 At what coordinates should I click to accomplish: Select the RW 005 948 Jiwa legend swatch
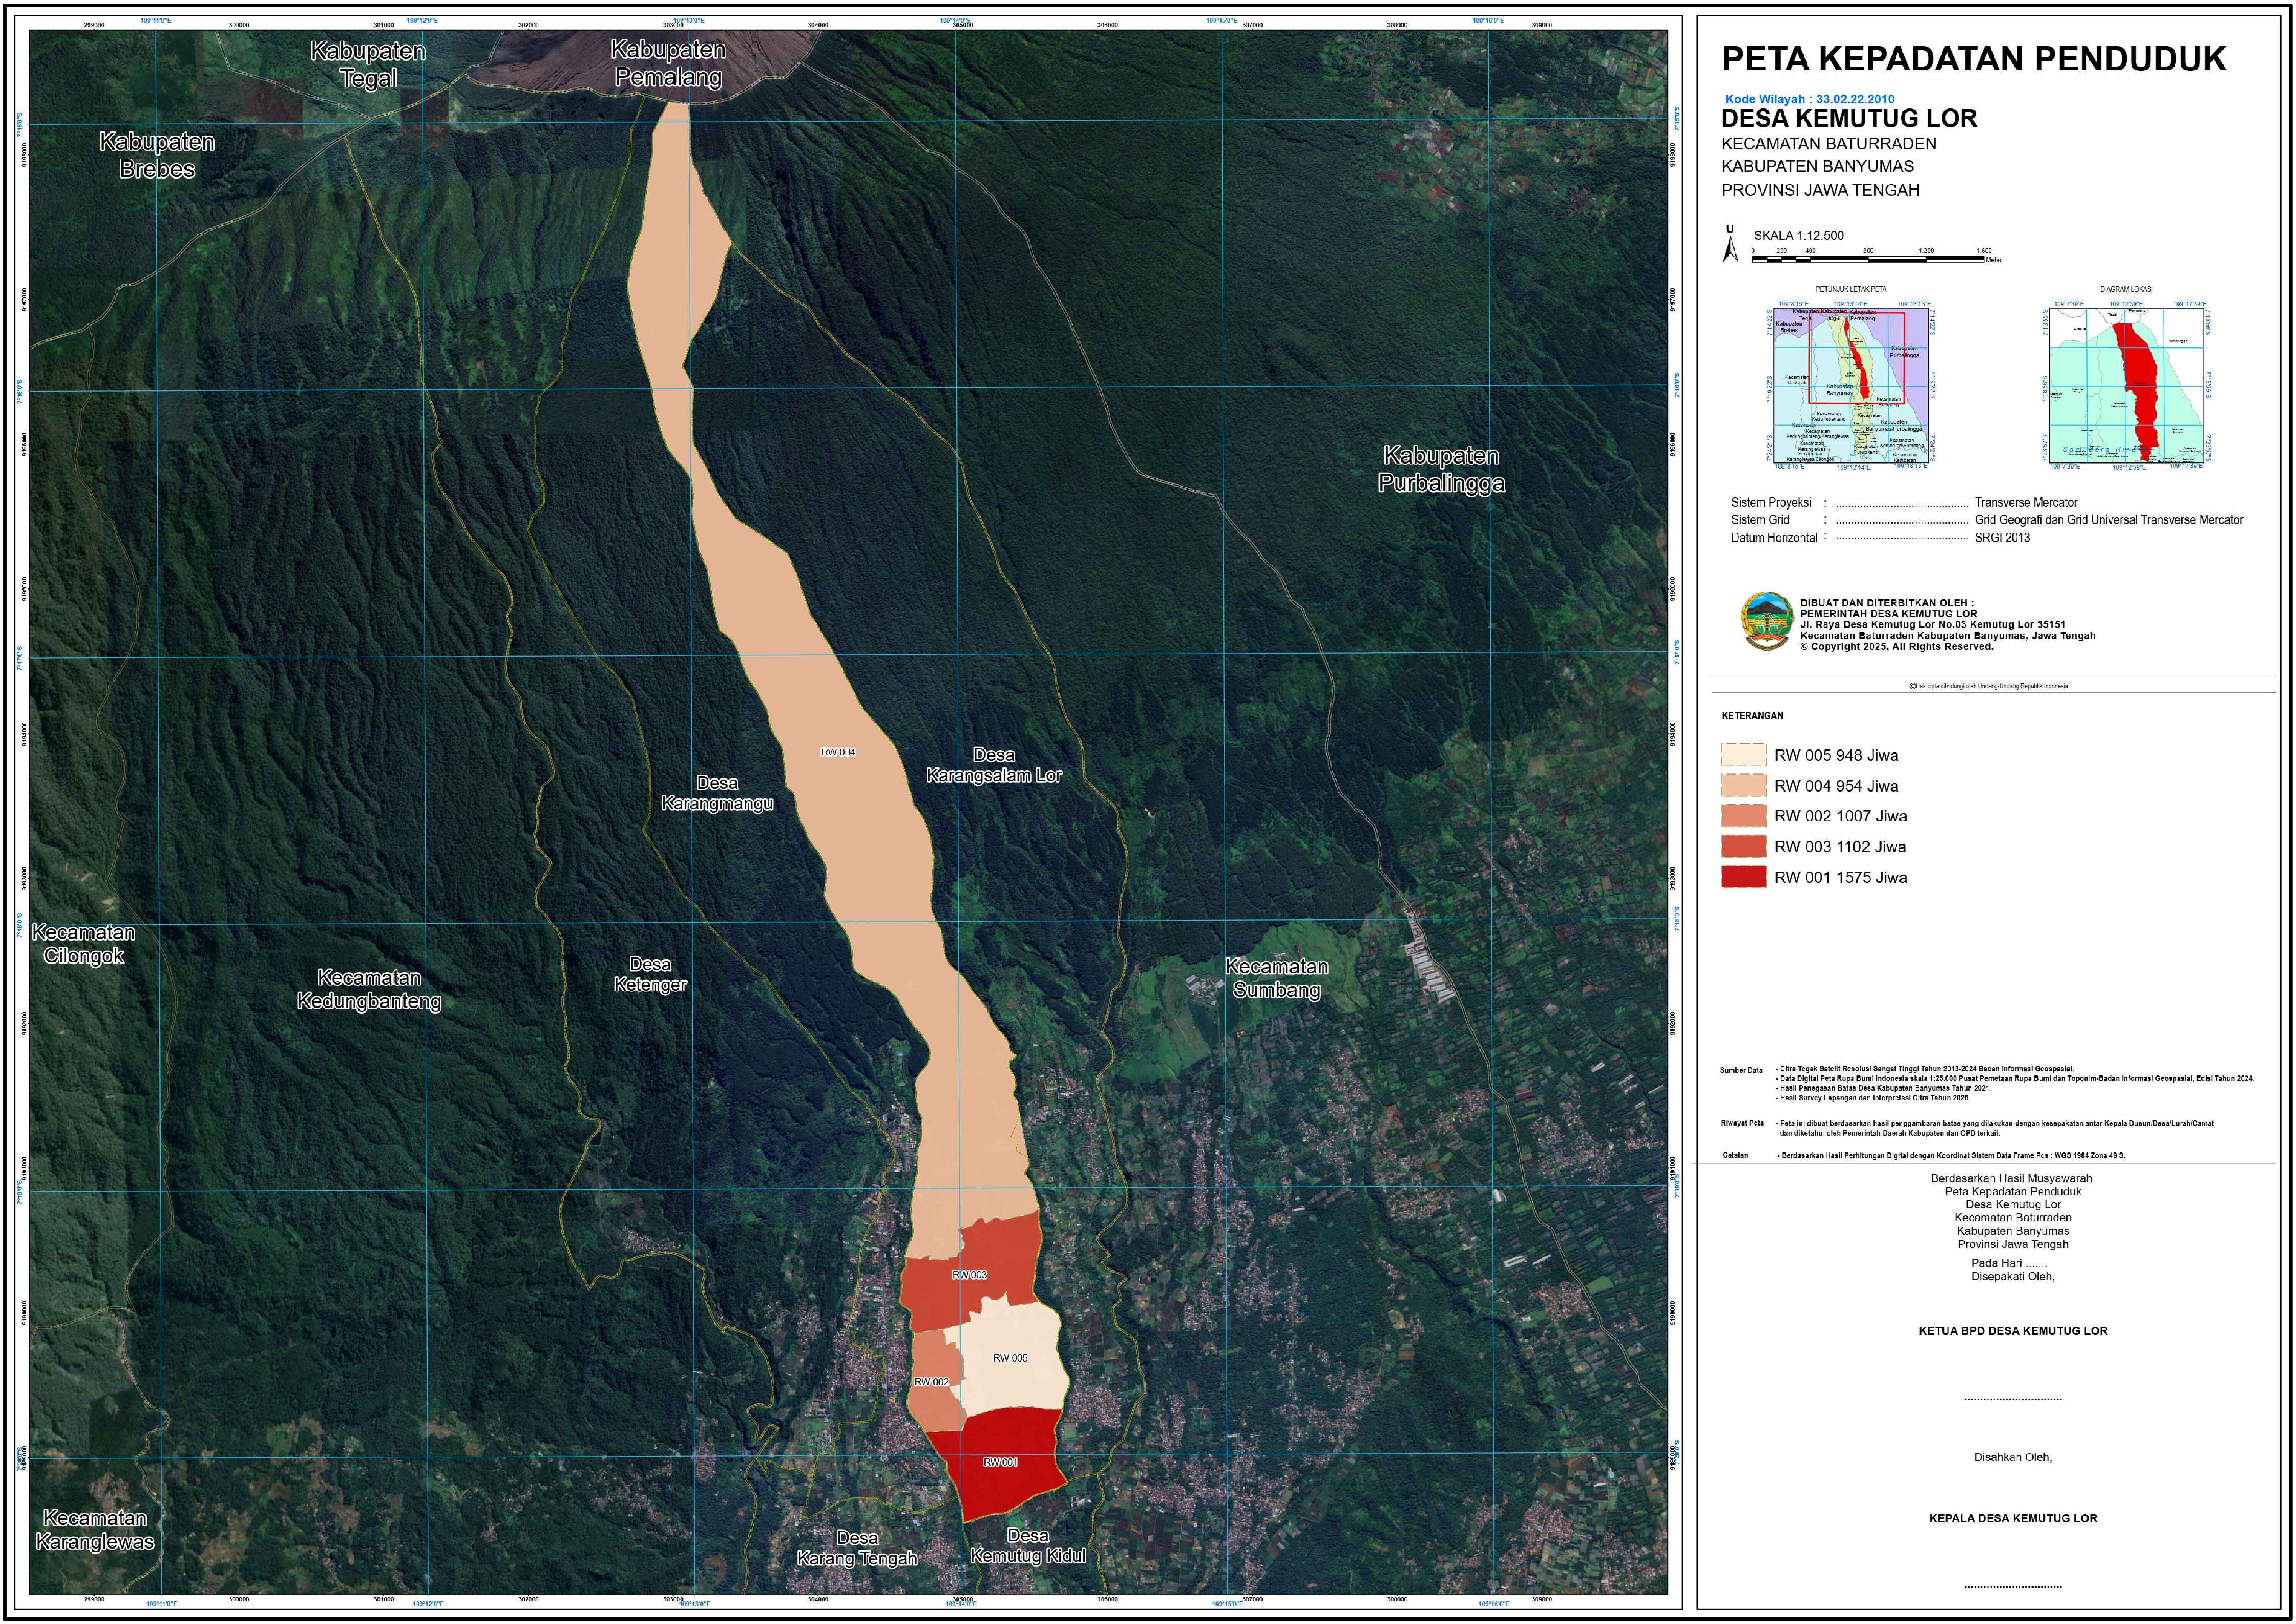point(1744,755)
